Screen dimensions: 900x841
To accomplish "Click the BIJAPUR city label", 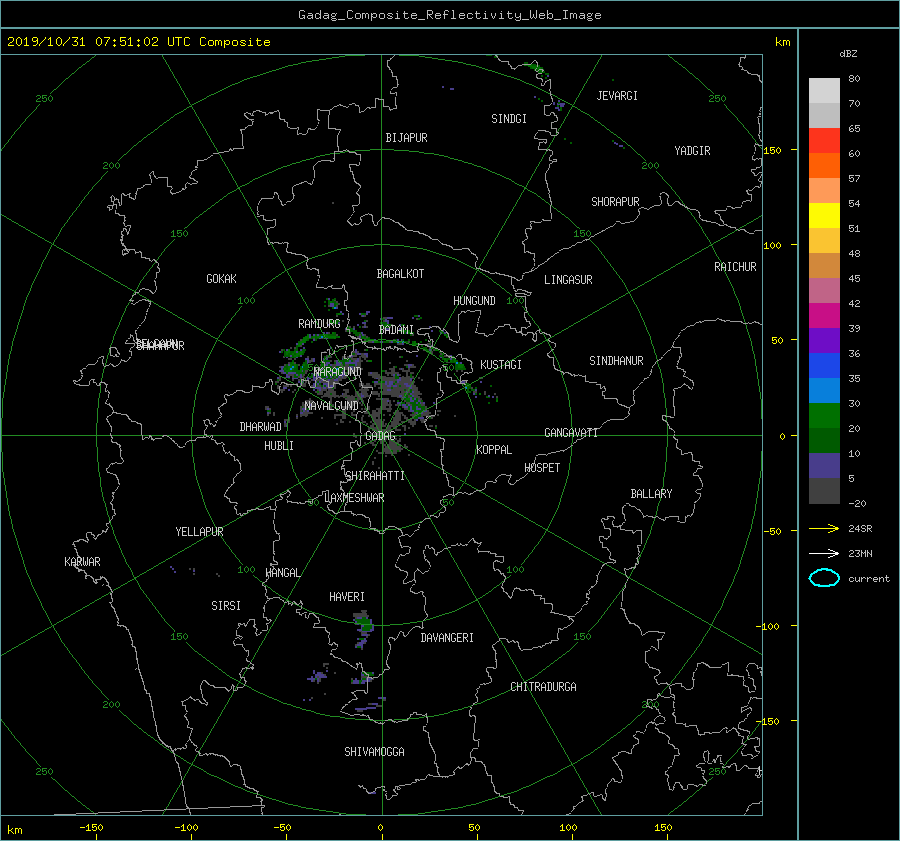I will point(406,138).
